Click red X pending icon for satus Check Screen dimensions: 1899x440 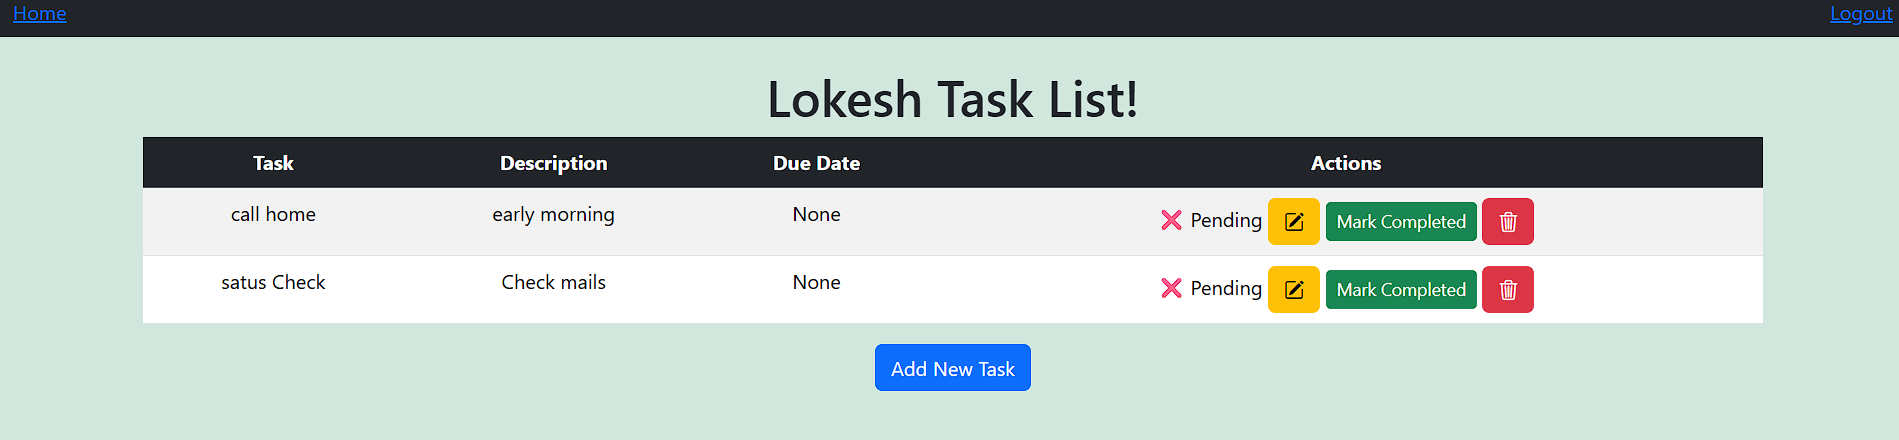click(x=1171, y=288)
